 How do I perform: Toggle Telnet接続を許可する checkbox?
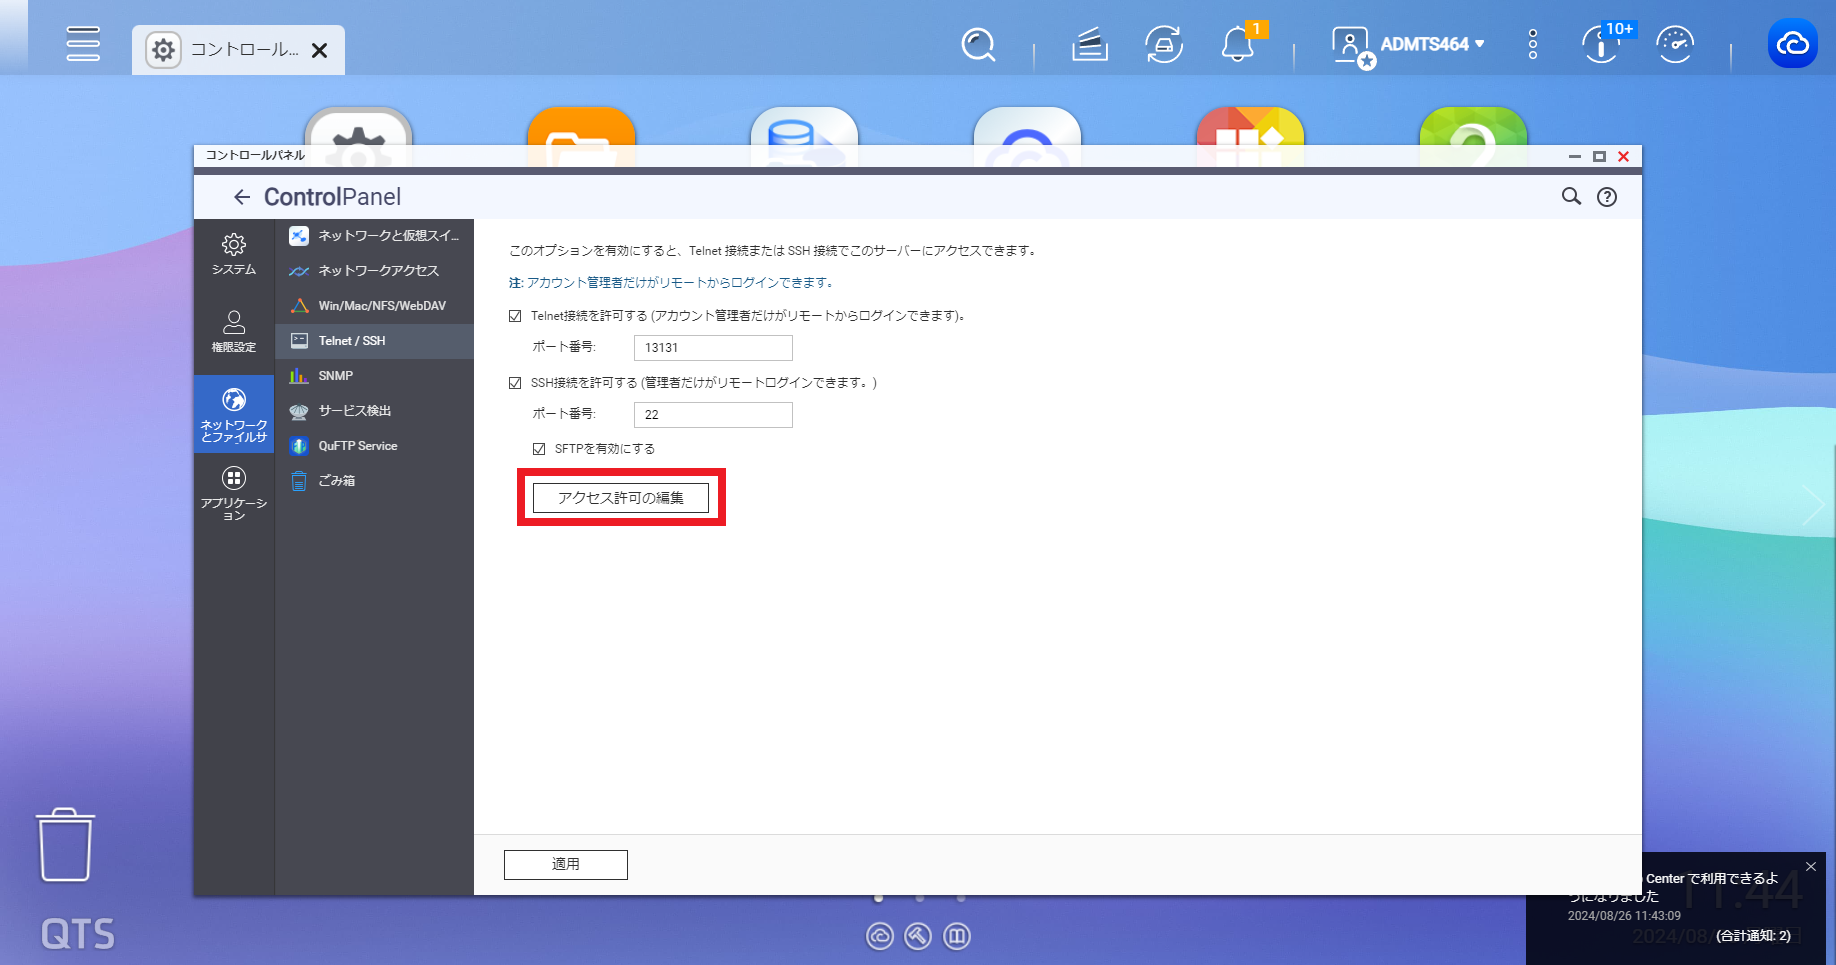coord(515,316)
